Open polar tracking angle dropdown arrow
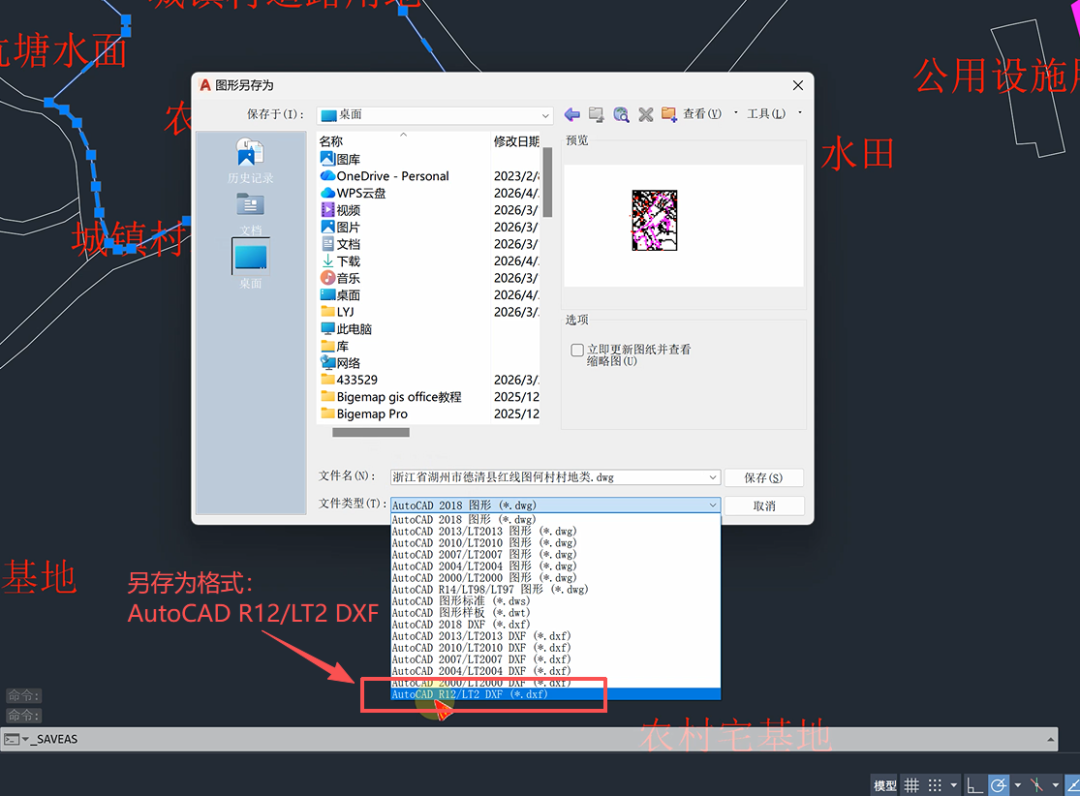Screen dimensions: 1080x796 (x=1017, y=785)
